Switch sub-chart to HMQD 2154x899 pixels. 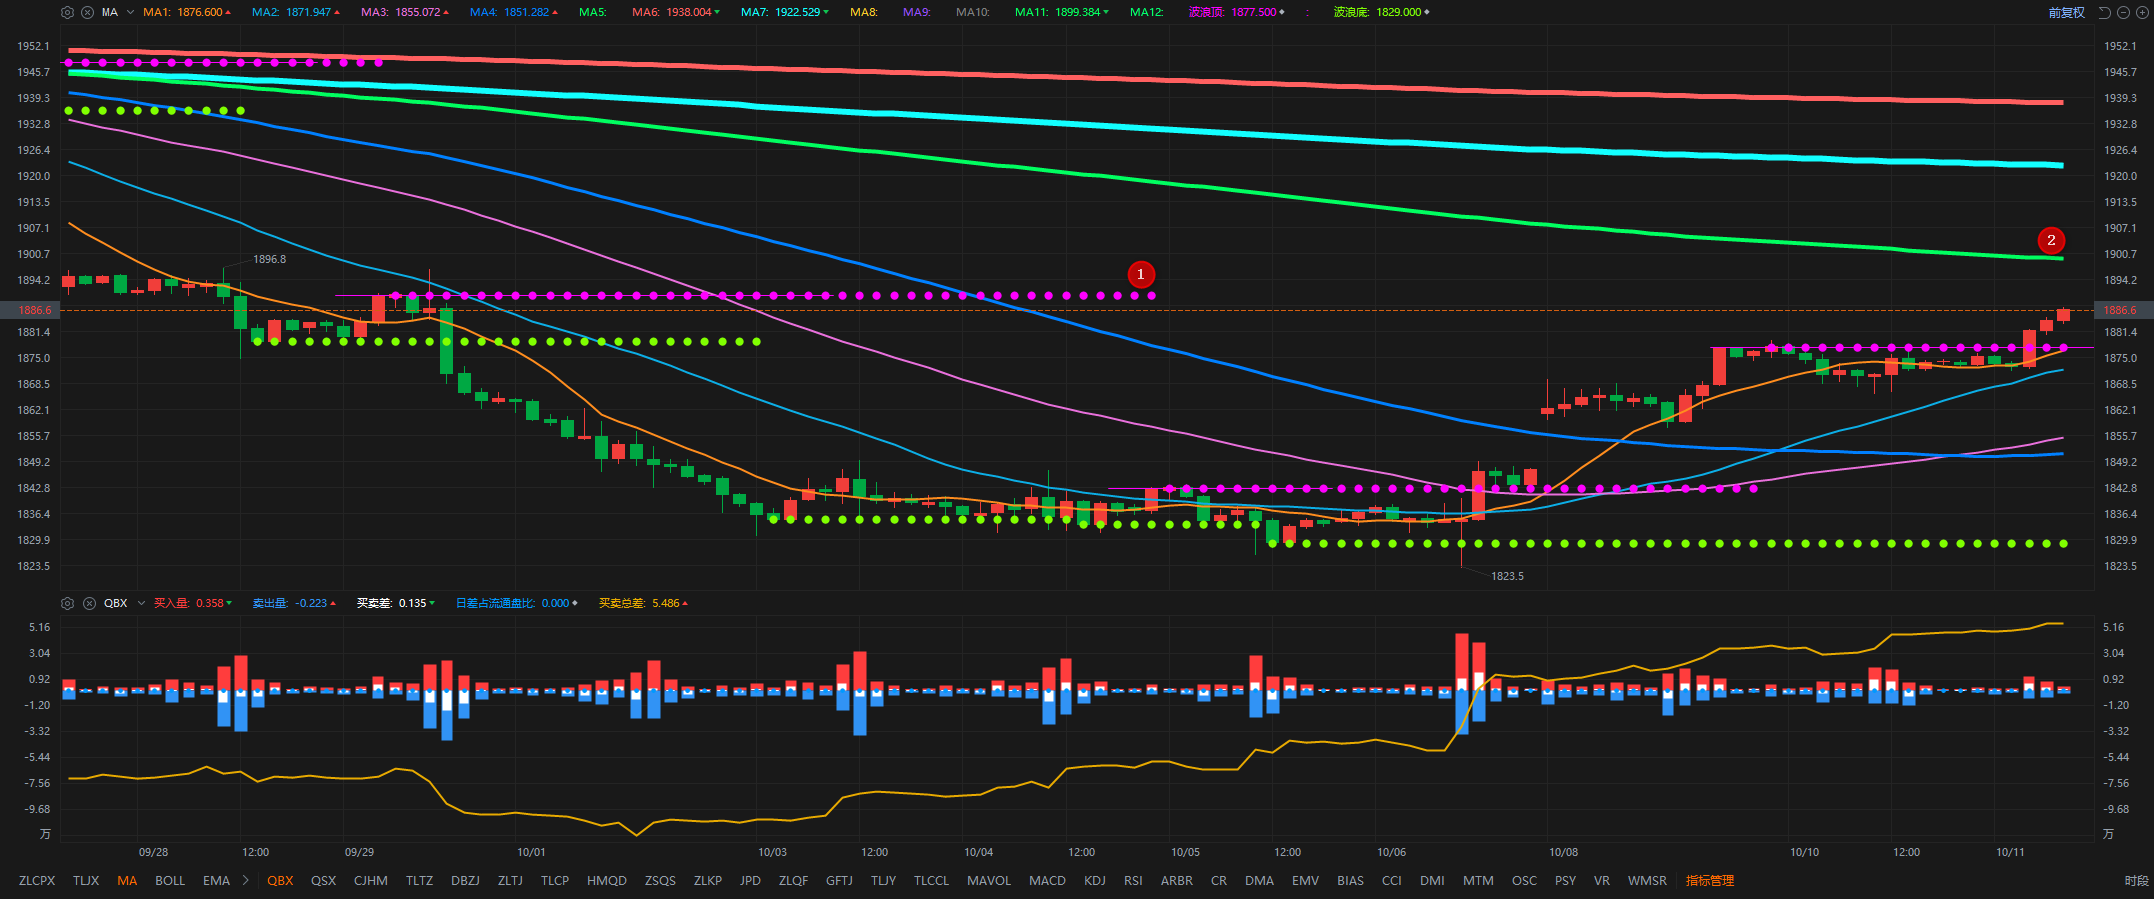(x=607, y=880)
